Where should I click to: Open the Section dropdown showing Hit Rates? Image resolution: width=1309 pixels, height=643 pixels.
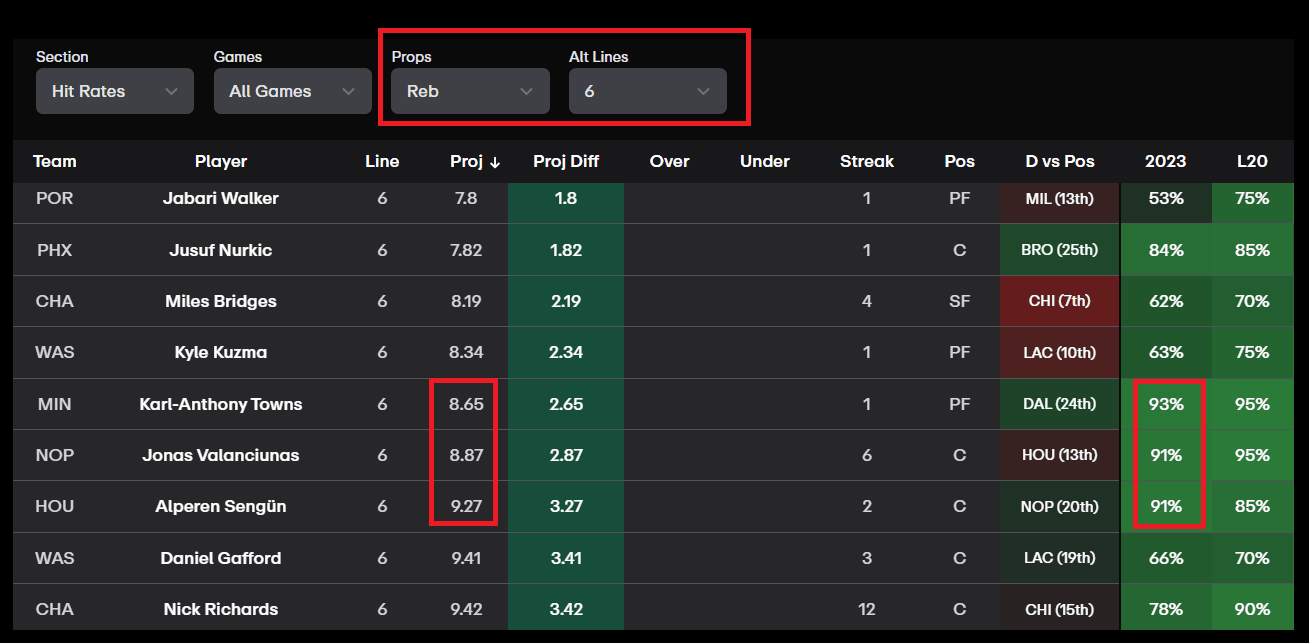click(114, 90)
